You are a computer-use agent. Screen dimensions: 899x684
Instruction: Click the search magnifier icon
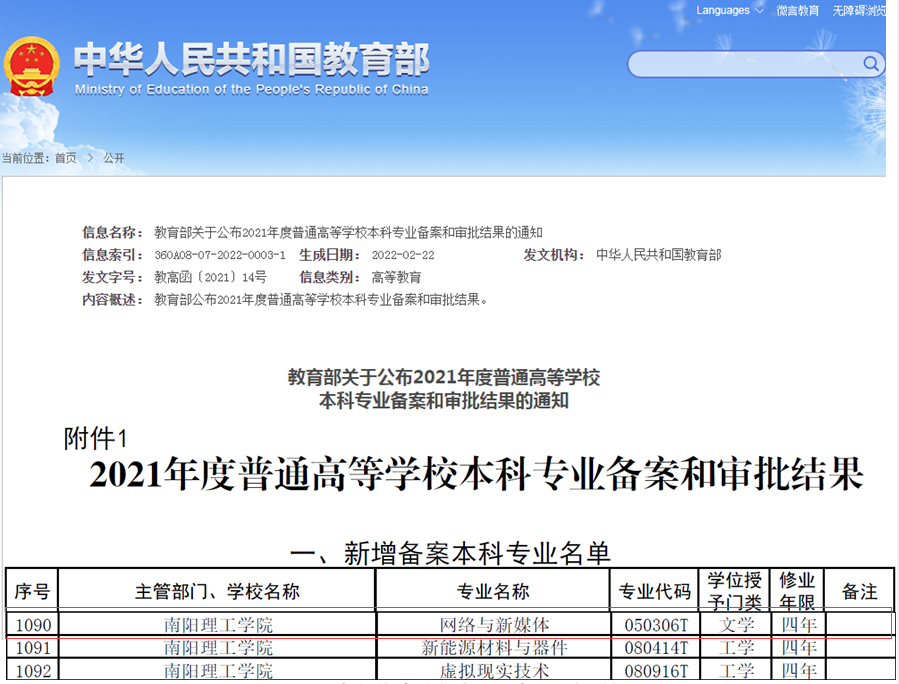tap(872, 64)
